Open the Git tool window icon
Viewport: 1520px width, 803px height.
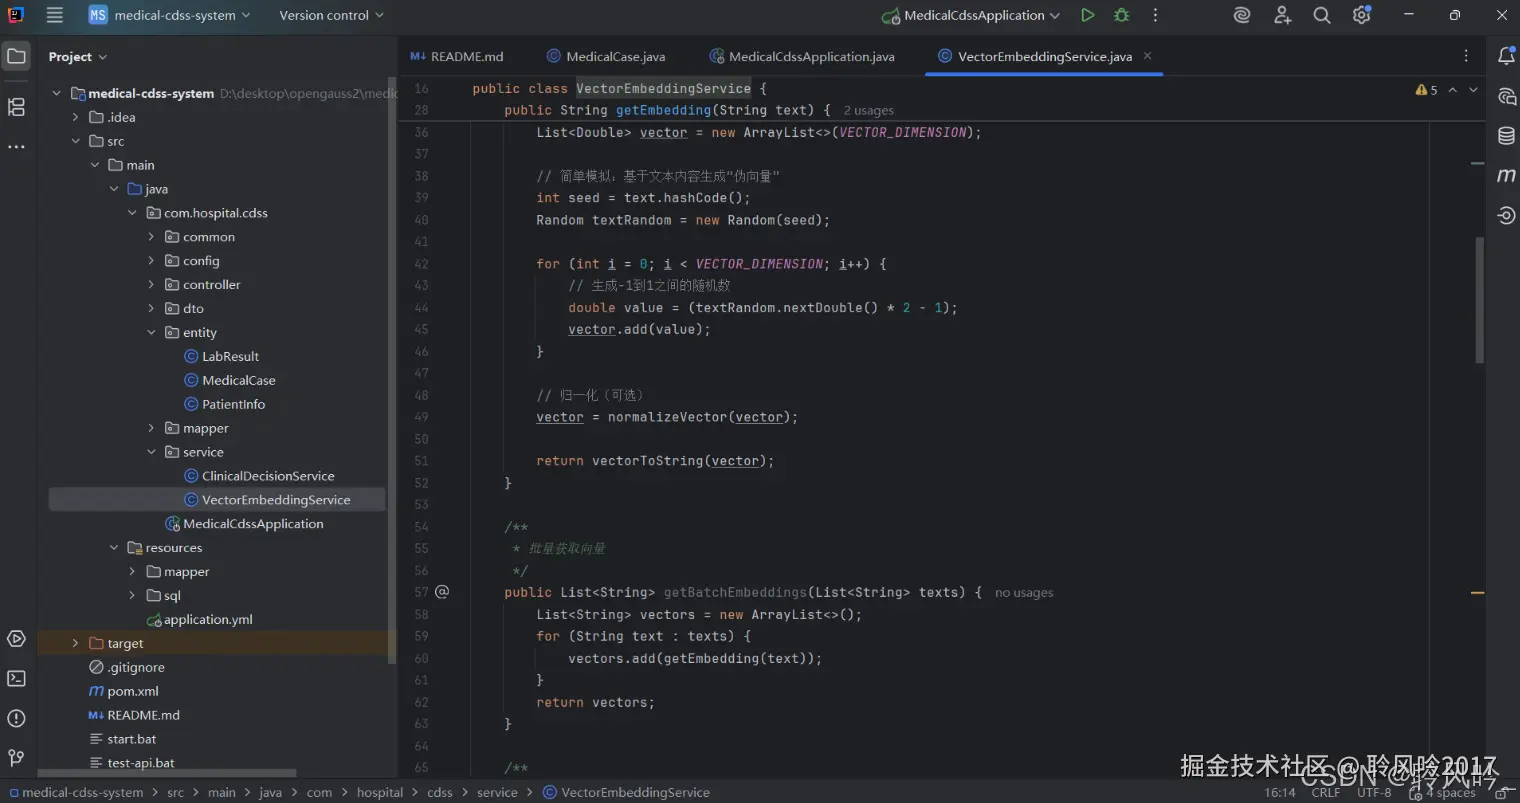[x=16, y=758]
